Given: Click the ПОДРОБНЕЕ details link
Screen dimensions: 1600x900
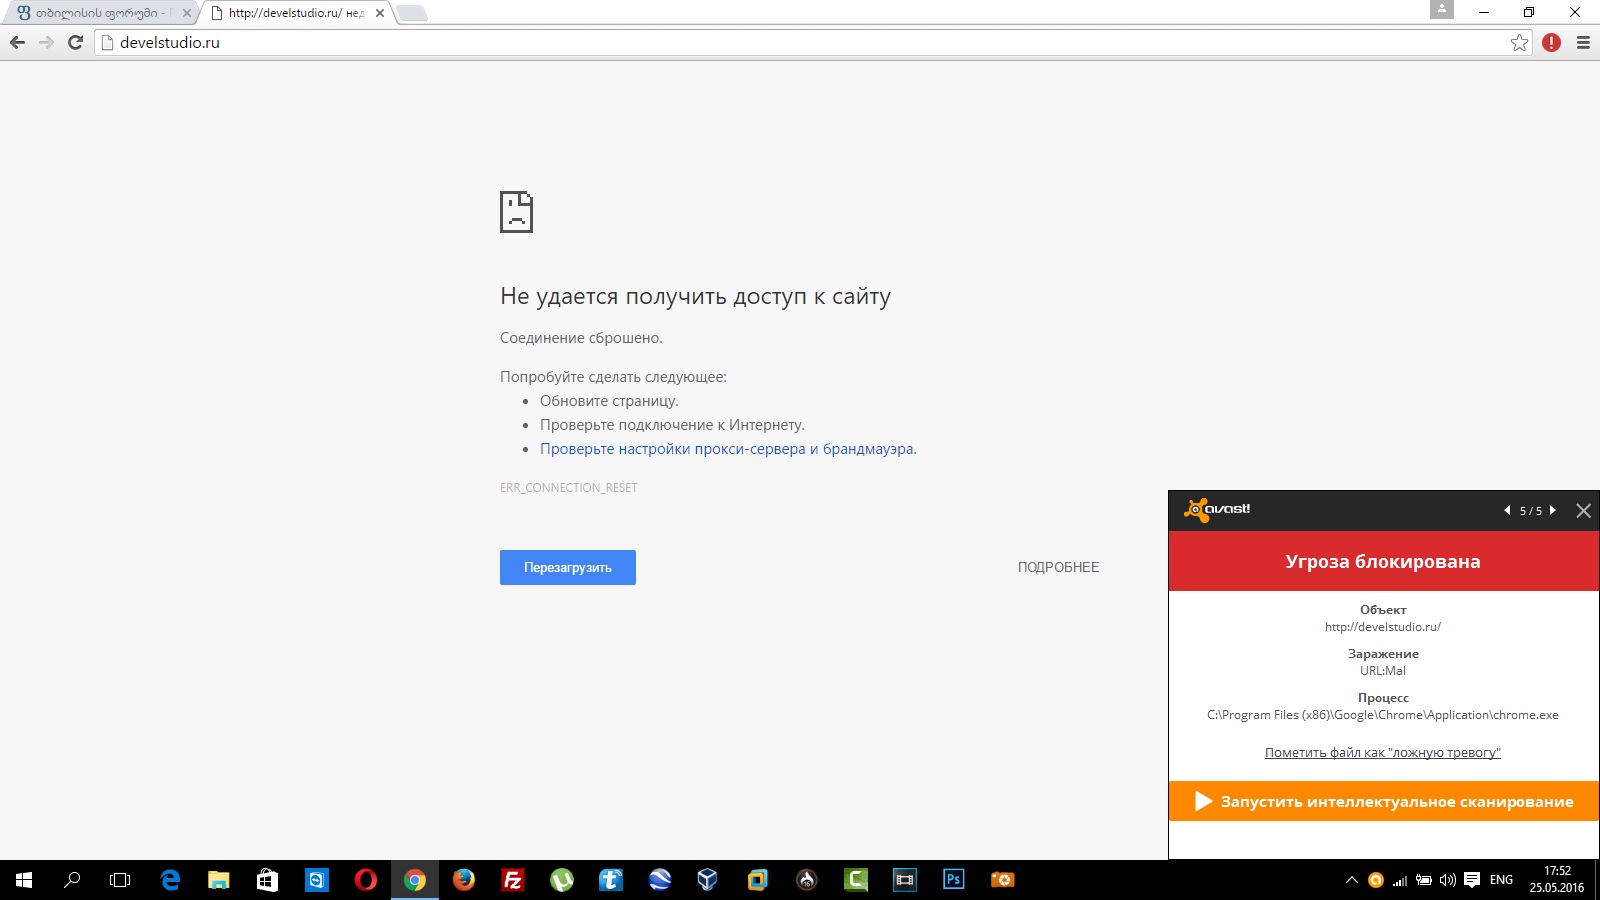Looking at the screenshot, I should point(1058,567).
